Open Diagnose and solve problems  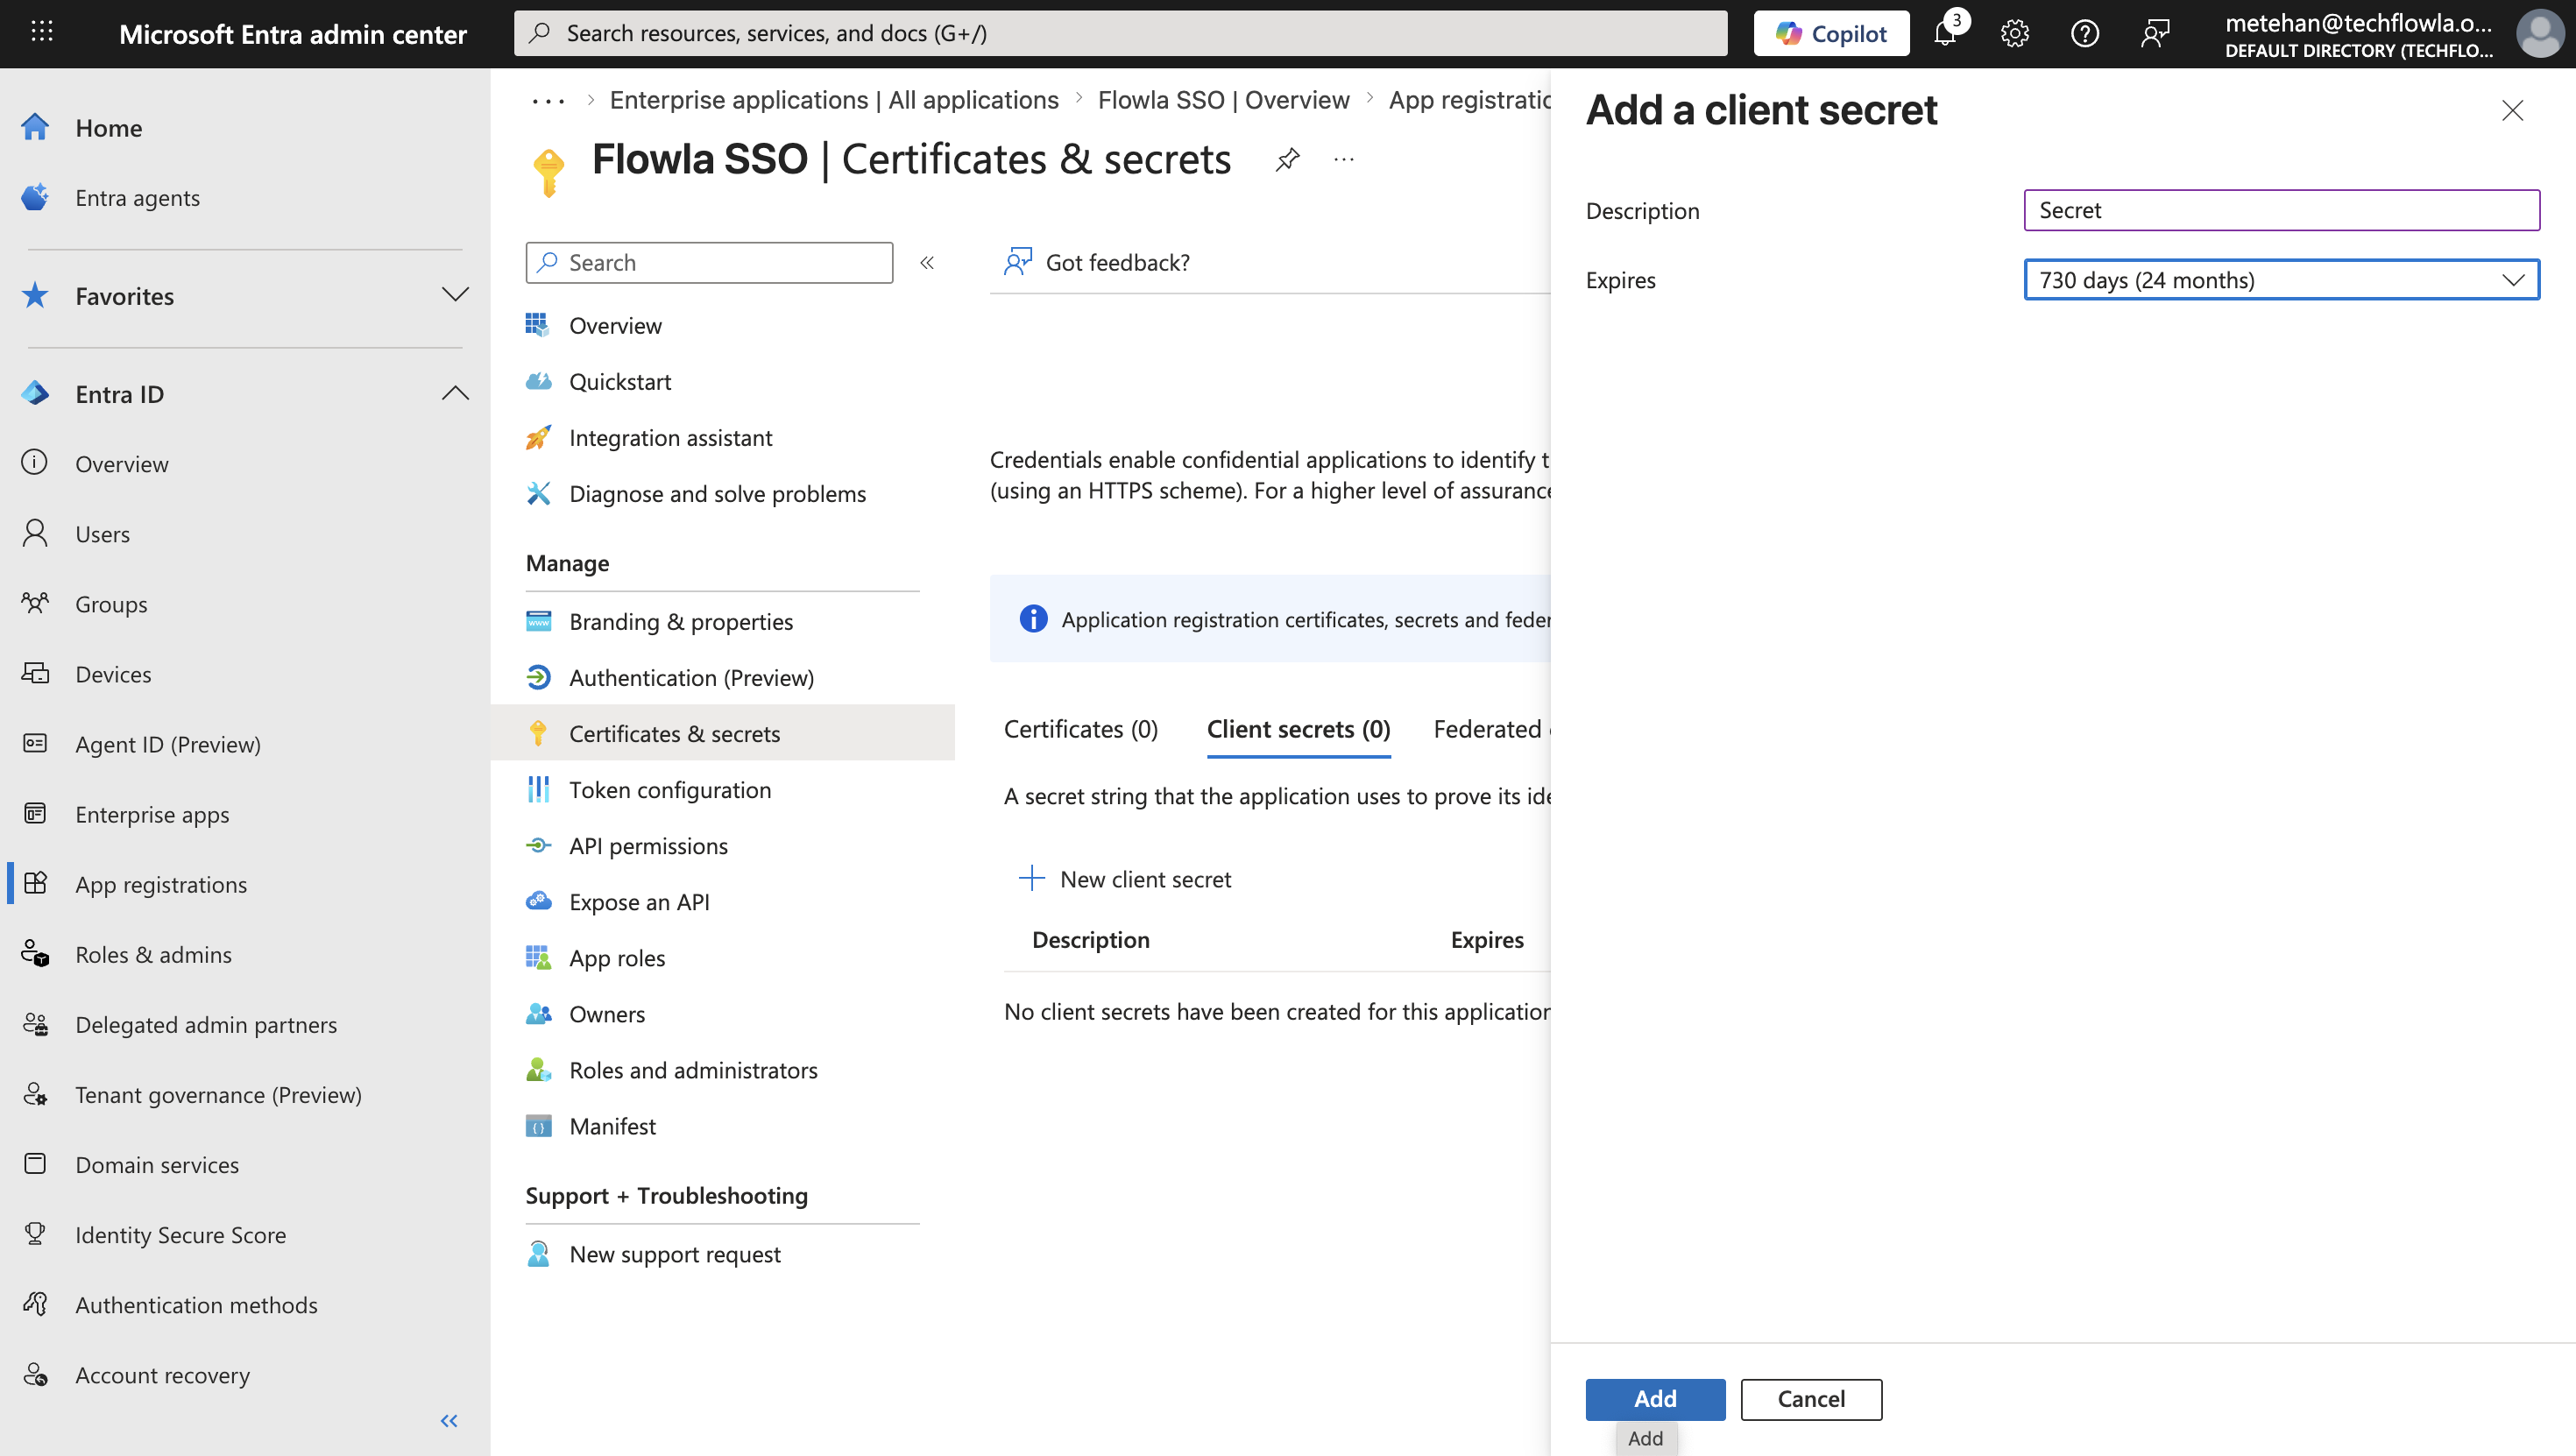pyautogui.click(x=717, y=493)
